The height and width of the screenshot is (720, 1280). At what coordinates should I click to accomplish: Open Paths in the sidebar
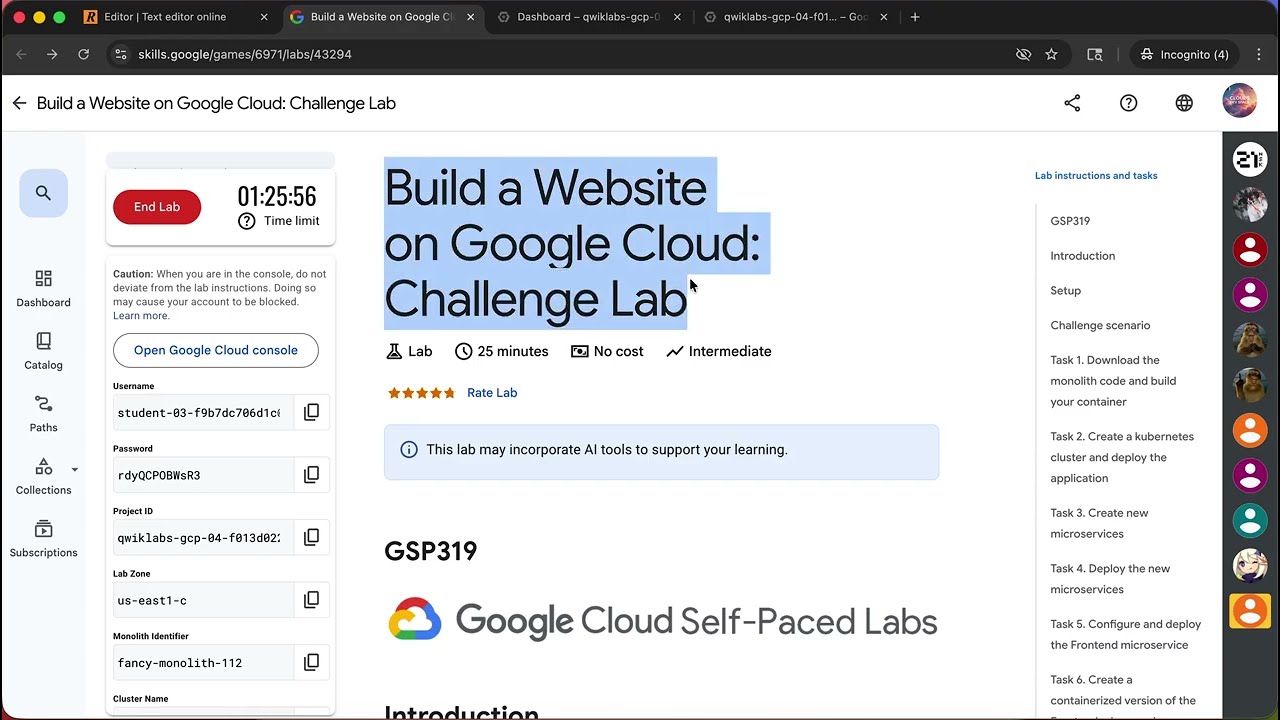[x=43, y=414]
